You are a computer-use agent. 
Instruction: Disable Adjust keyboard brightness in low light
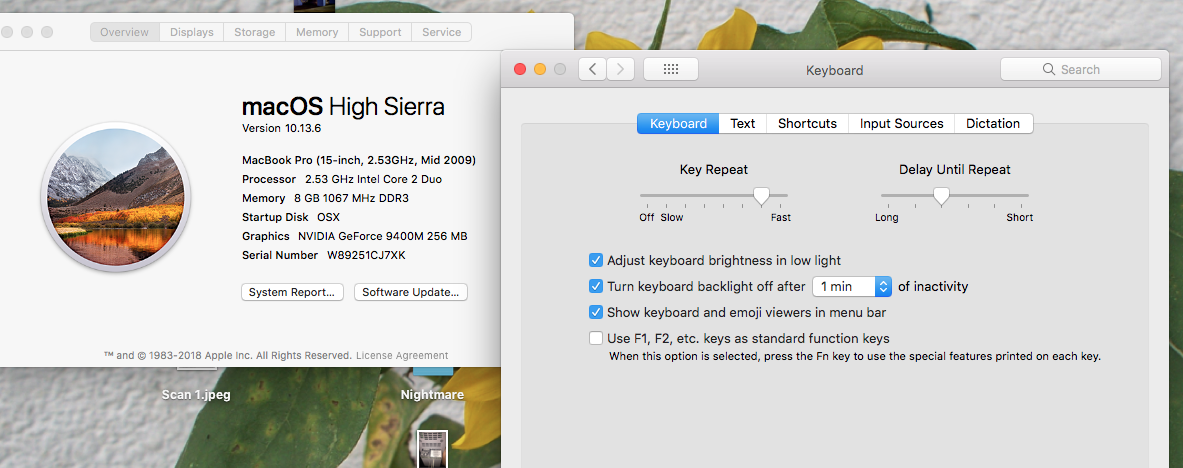tap(596, 260)
